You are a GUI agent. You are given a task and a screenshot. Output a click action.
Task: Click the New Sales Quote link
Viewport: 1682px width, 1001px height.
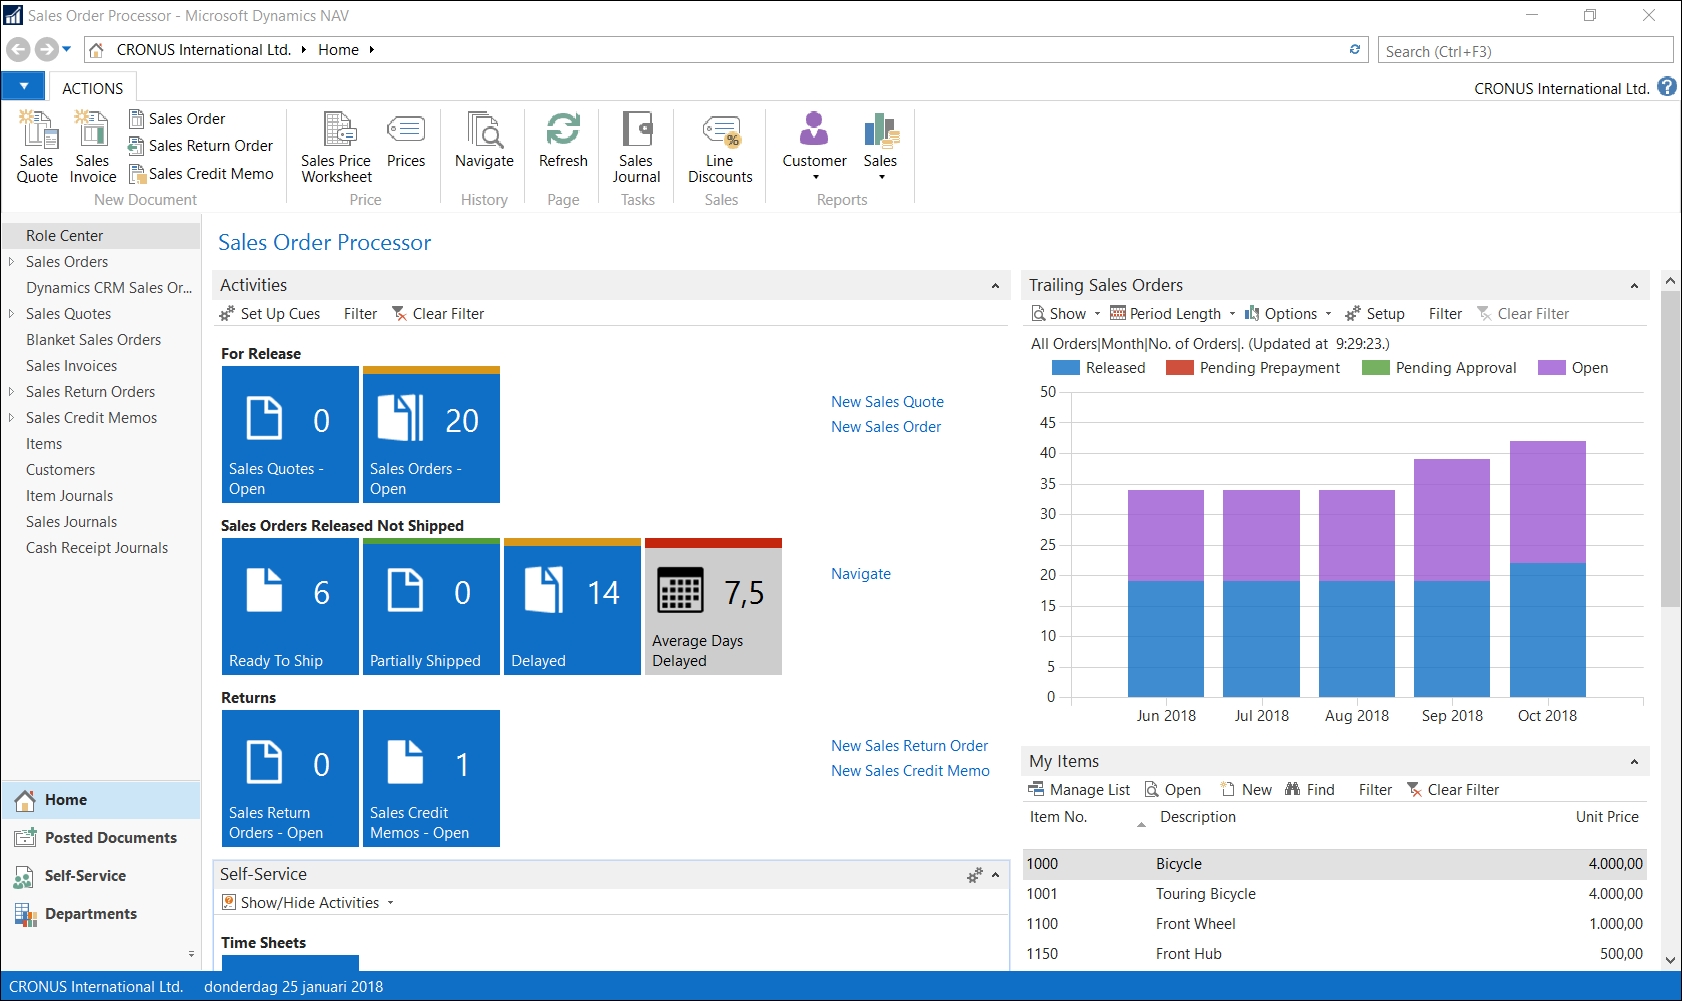click(887, 402)
